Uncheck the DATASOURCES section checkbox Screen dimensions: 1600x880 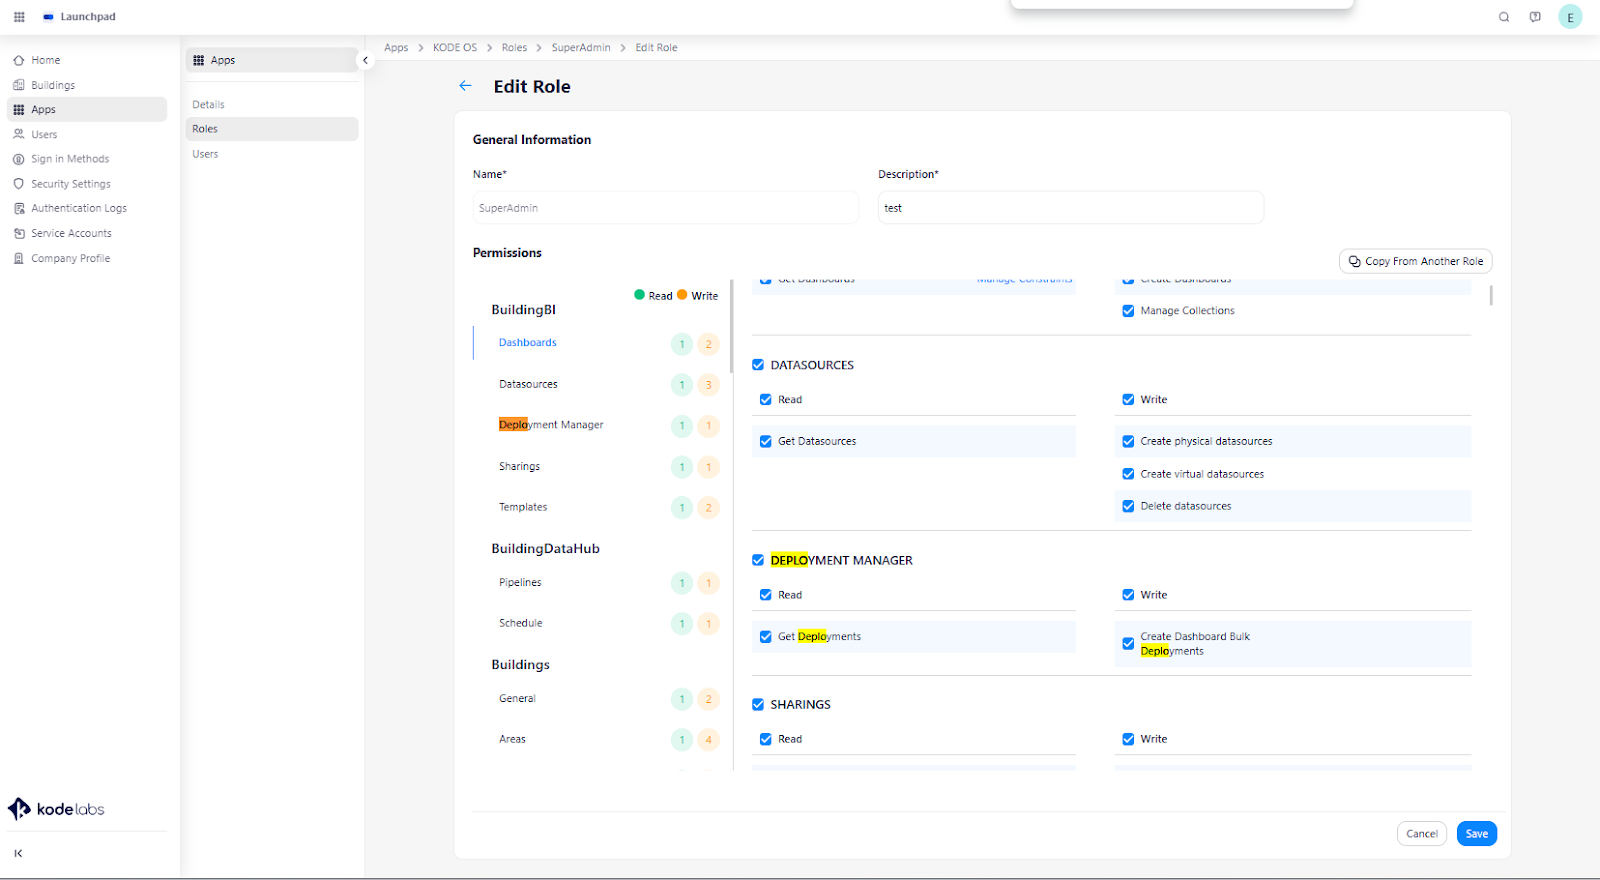coord(758,365)
